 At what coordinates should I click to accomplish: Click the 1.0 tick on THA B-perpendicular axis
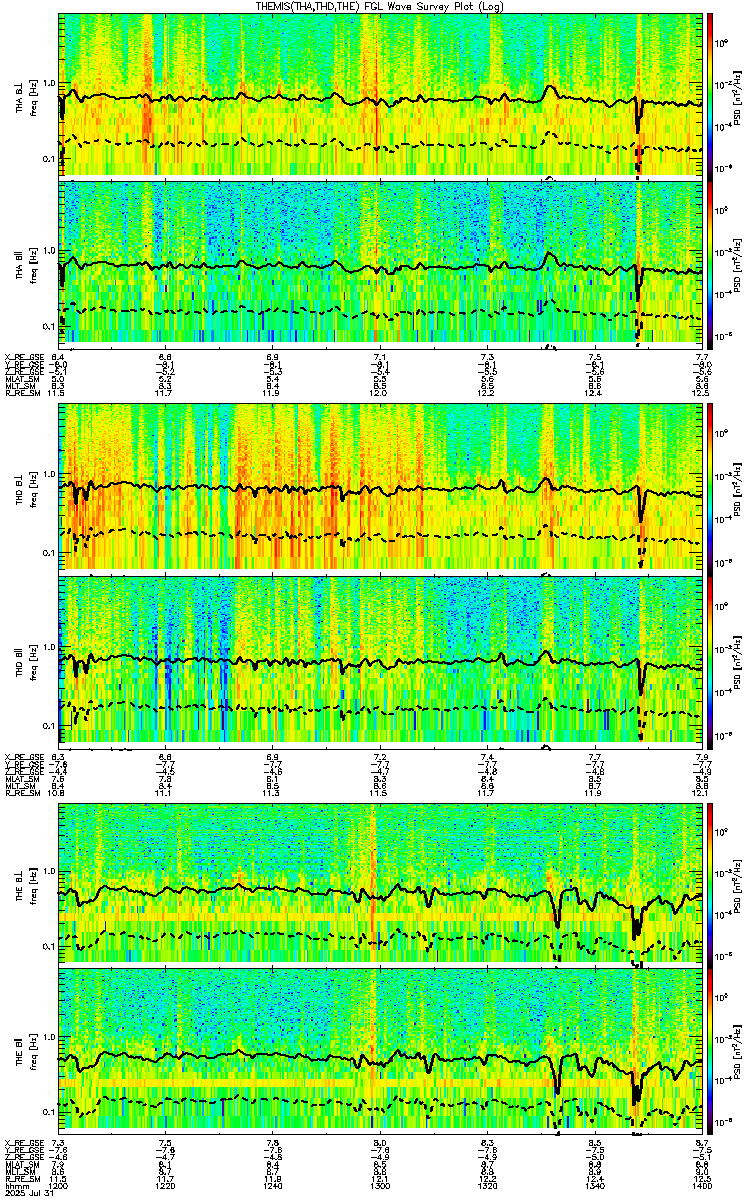coord(49,83)
